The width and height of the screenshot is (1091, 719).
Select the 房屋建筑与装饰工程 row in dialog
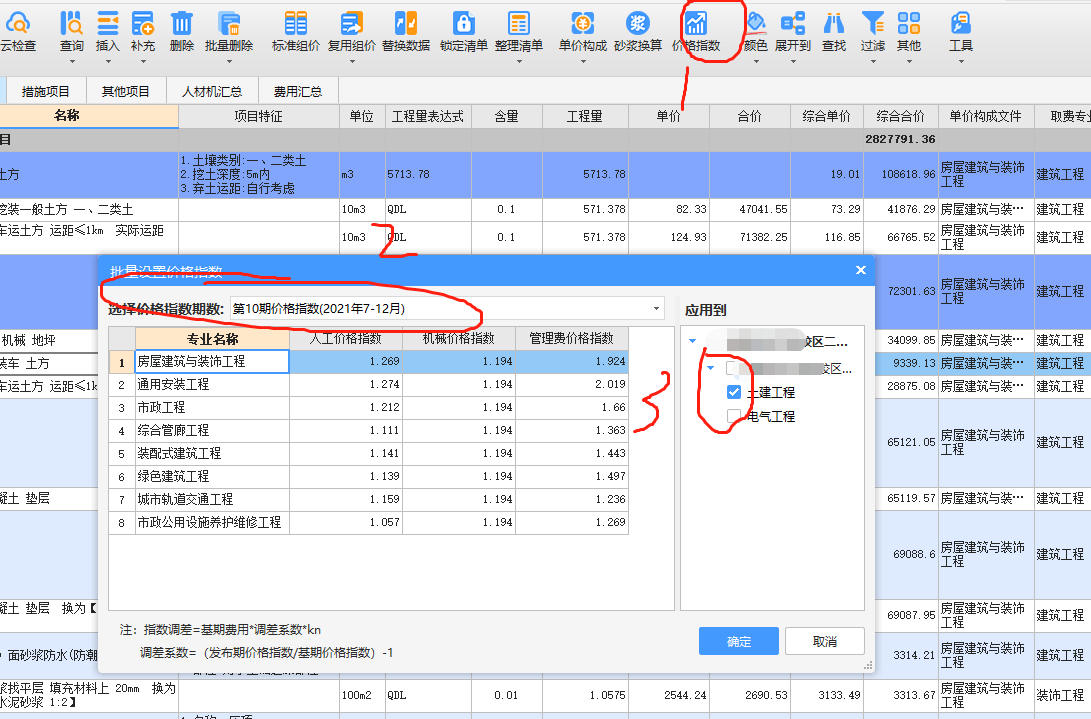(x=369, y=361)
